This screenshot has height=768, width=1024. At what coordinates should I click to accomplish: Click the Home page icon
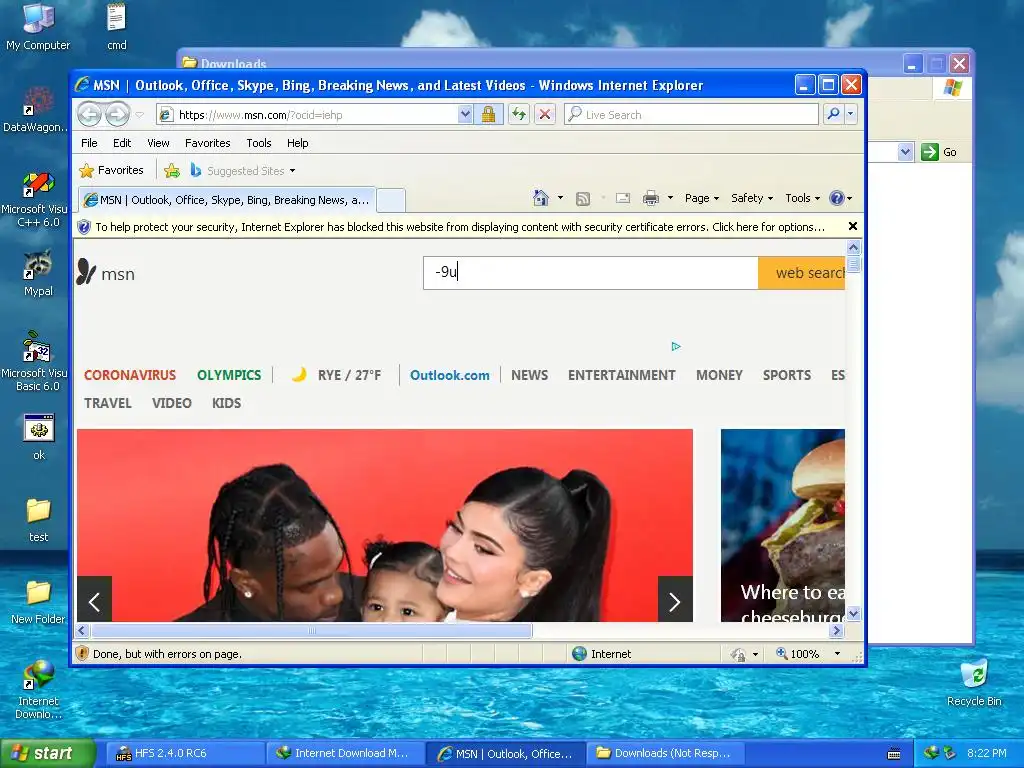click(x=541, y=198)
